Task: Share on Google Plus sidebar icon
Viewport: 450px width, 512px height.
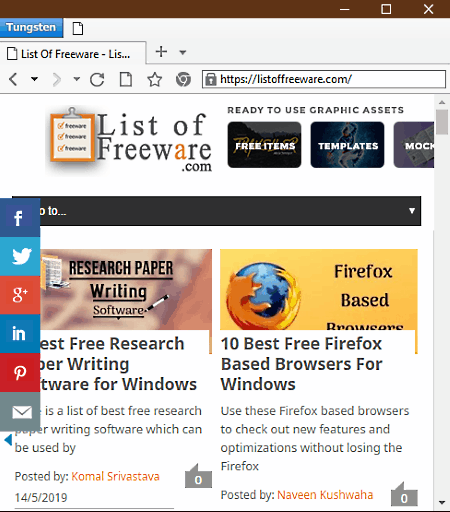Action: tap(19, 295)
